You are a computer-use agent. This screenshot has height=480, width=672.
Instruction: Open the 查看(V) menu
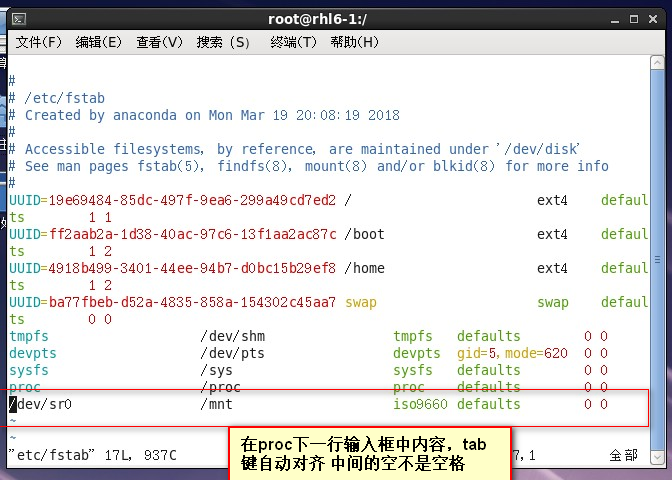[159, 42]
